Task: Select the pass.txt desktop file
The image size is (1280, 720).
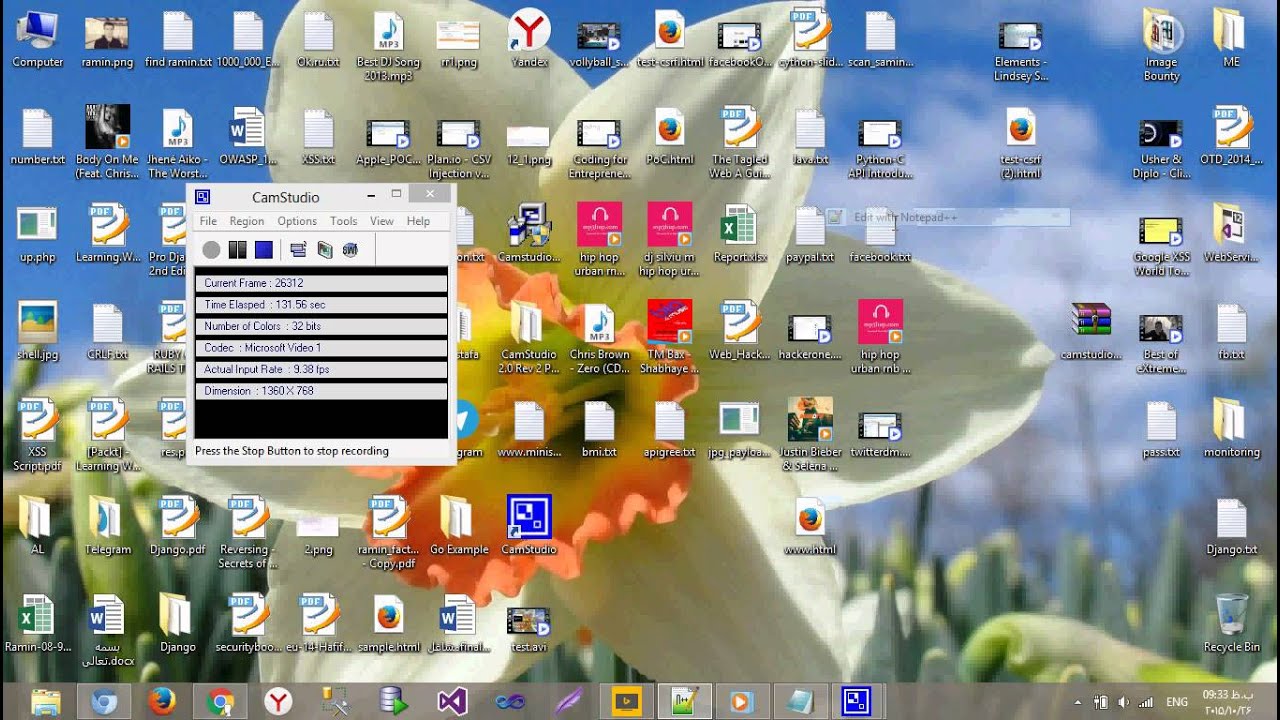Action: tap(1162, 430)
